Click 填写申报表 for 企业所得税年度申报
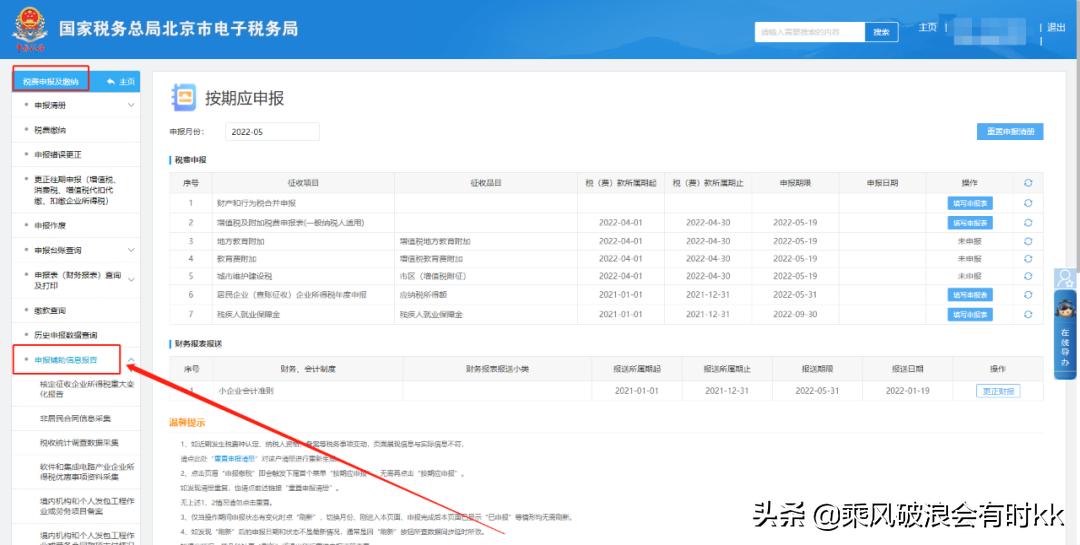The height and width of the screenshot is (545, 1080). coord(970,295)
